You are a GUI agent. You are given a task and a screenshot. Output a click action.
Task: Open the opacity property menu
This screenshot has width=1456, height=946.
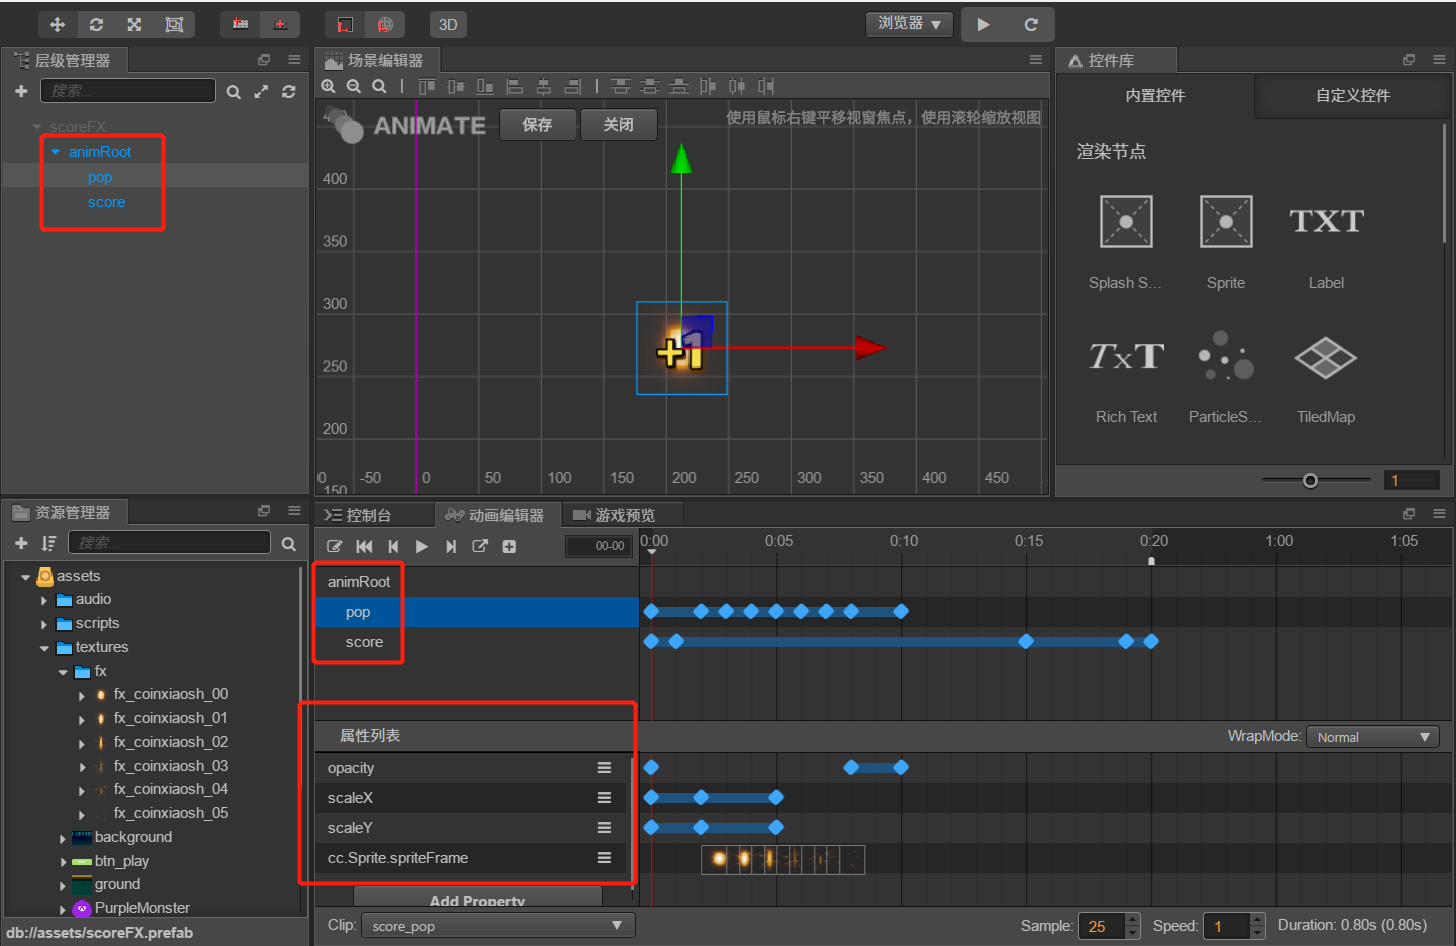[604, 768]
